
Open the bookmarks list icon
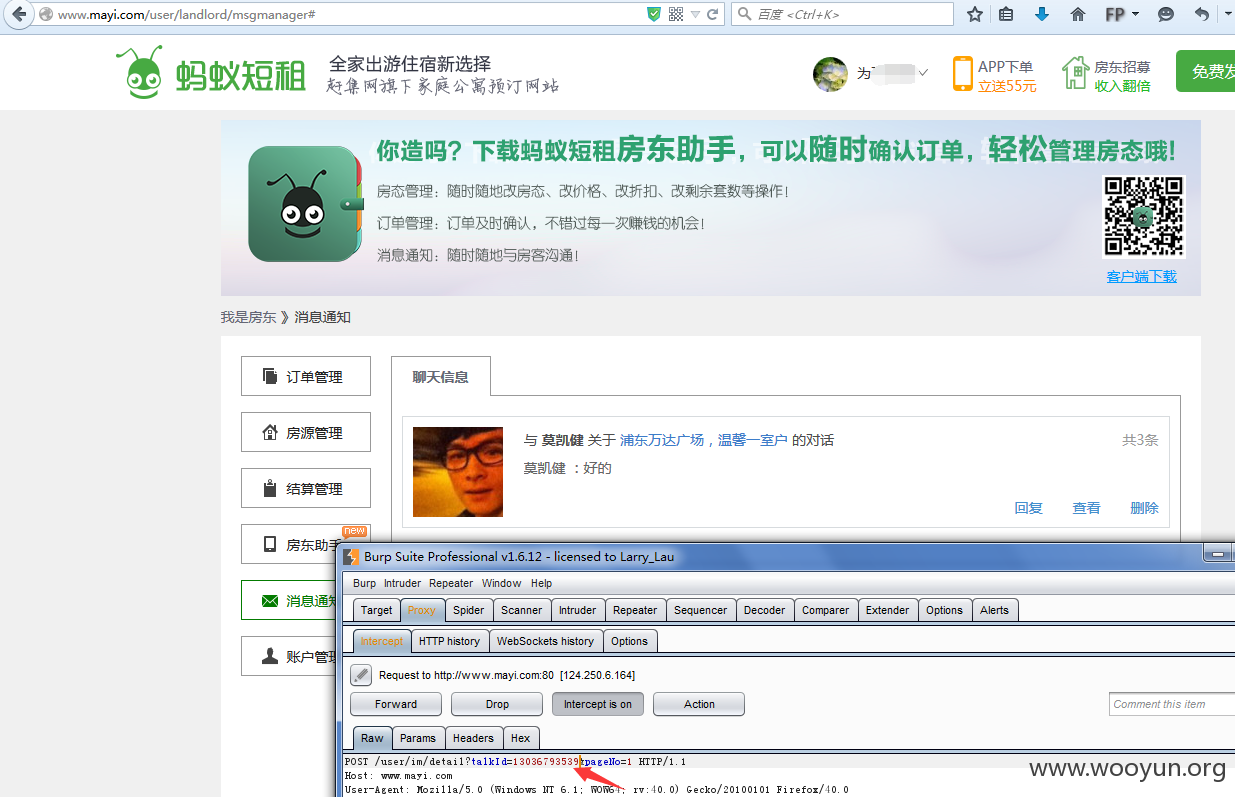click(1007, 15)
